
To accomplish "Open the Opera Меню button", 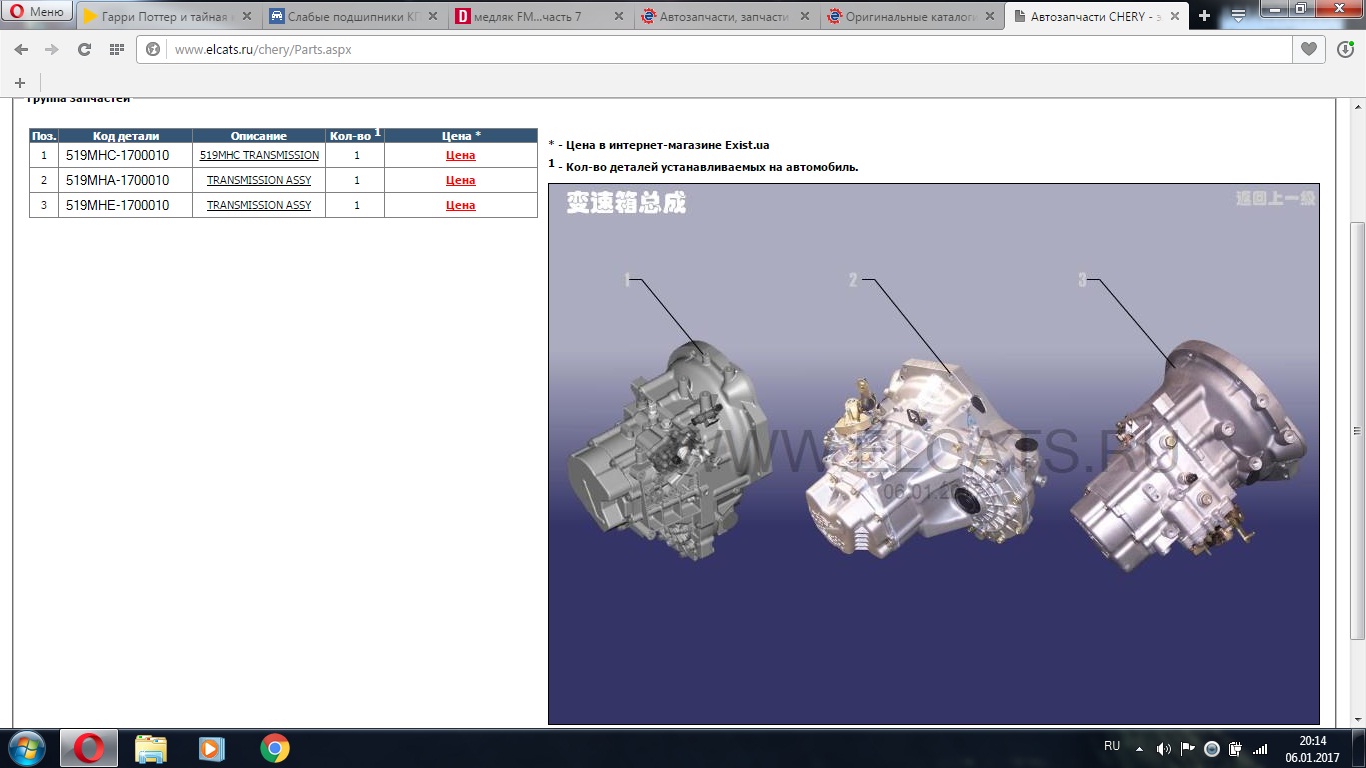I will (x=37, y=12).
